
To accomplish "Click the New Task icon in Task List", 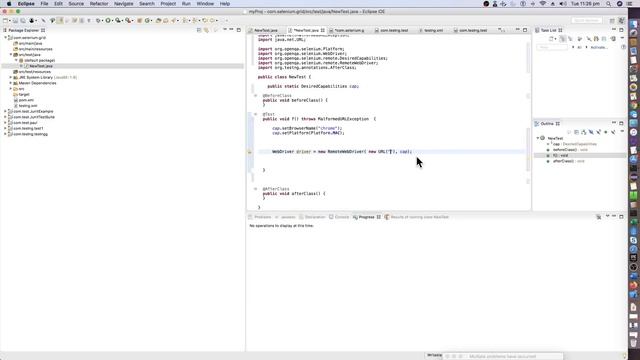I will 551,39.
